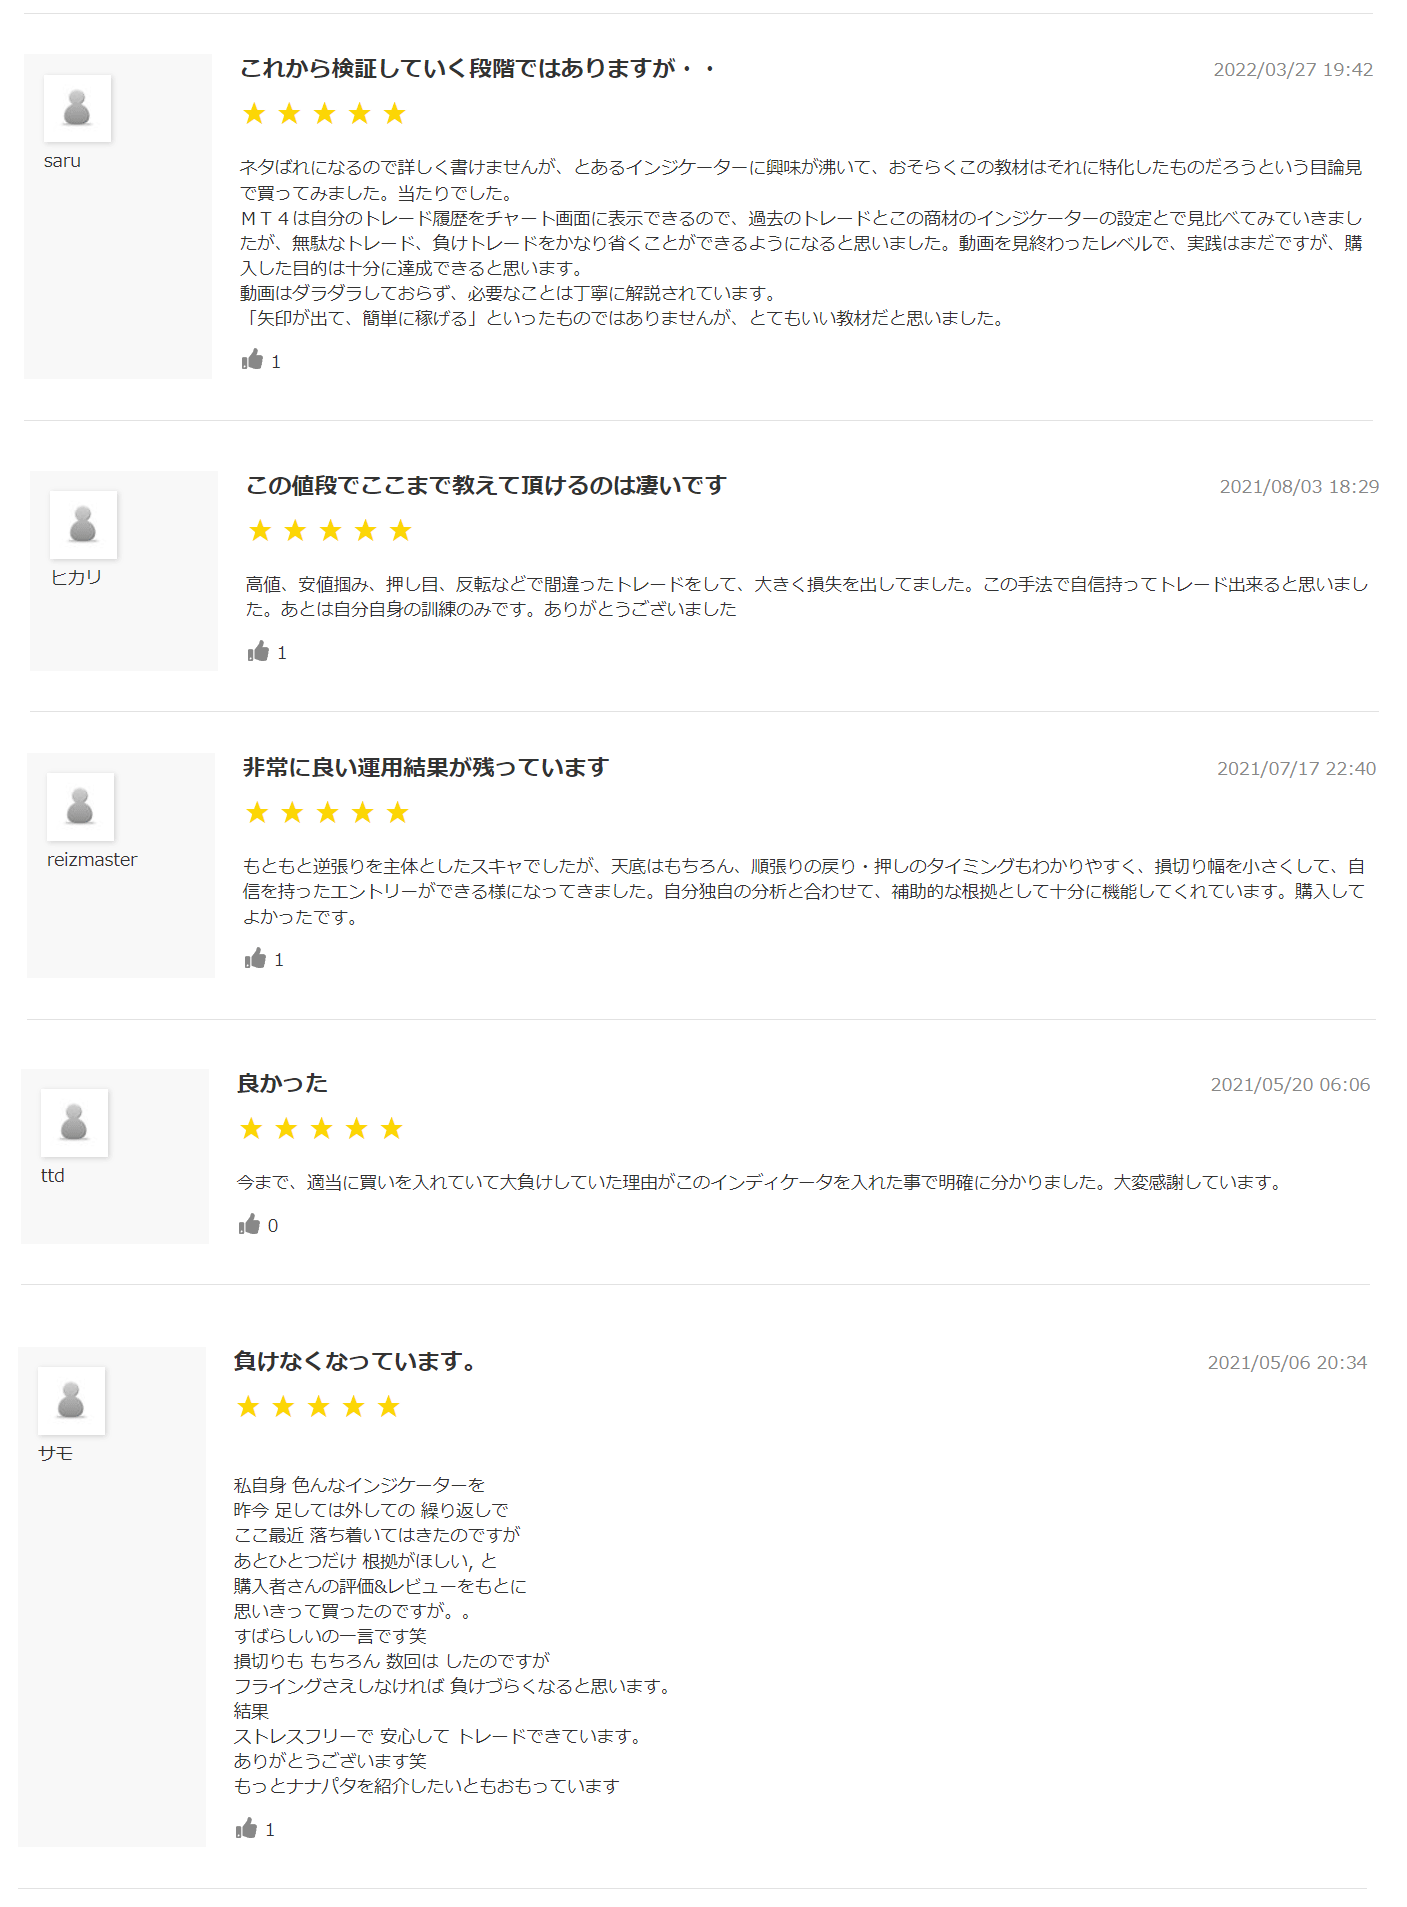Click the timestamp 2021/05/06 20:34

point(1286,1363)
